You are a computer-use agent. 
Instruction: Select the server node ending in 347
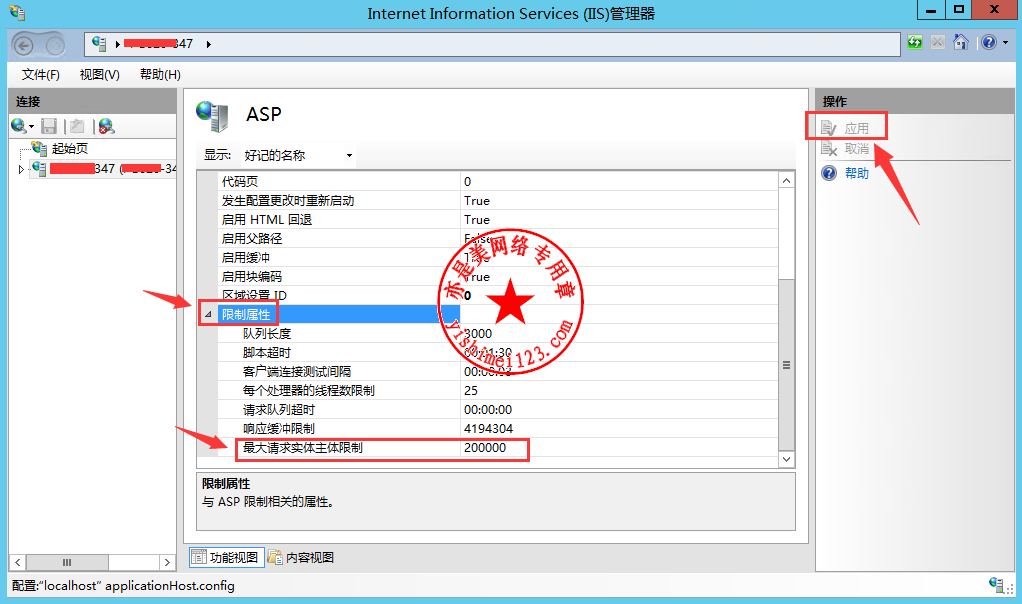click(x=113, y=169)
